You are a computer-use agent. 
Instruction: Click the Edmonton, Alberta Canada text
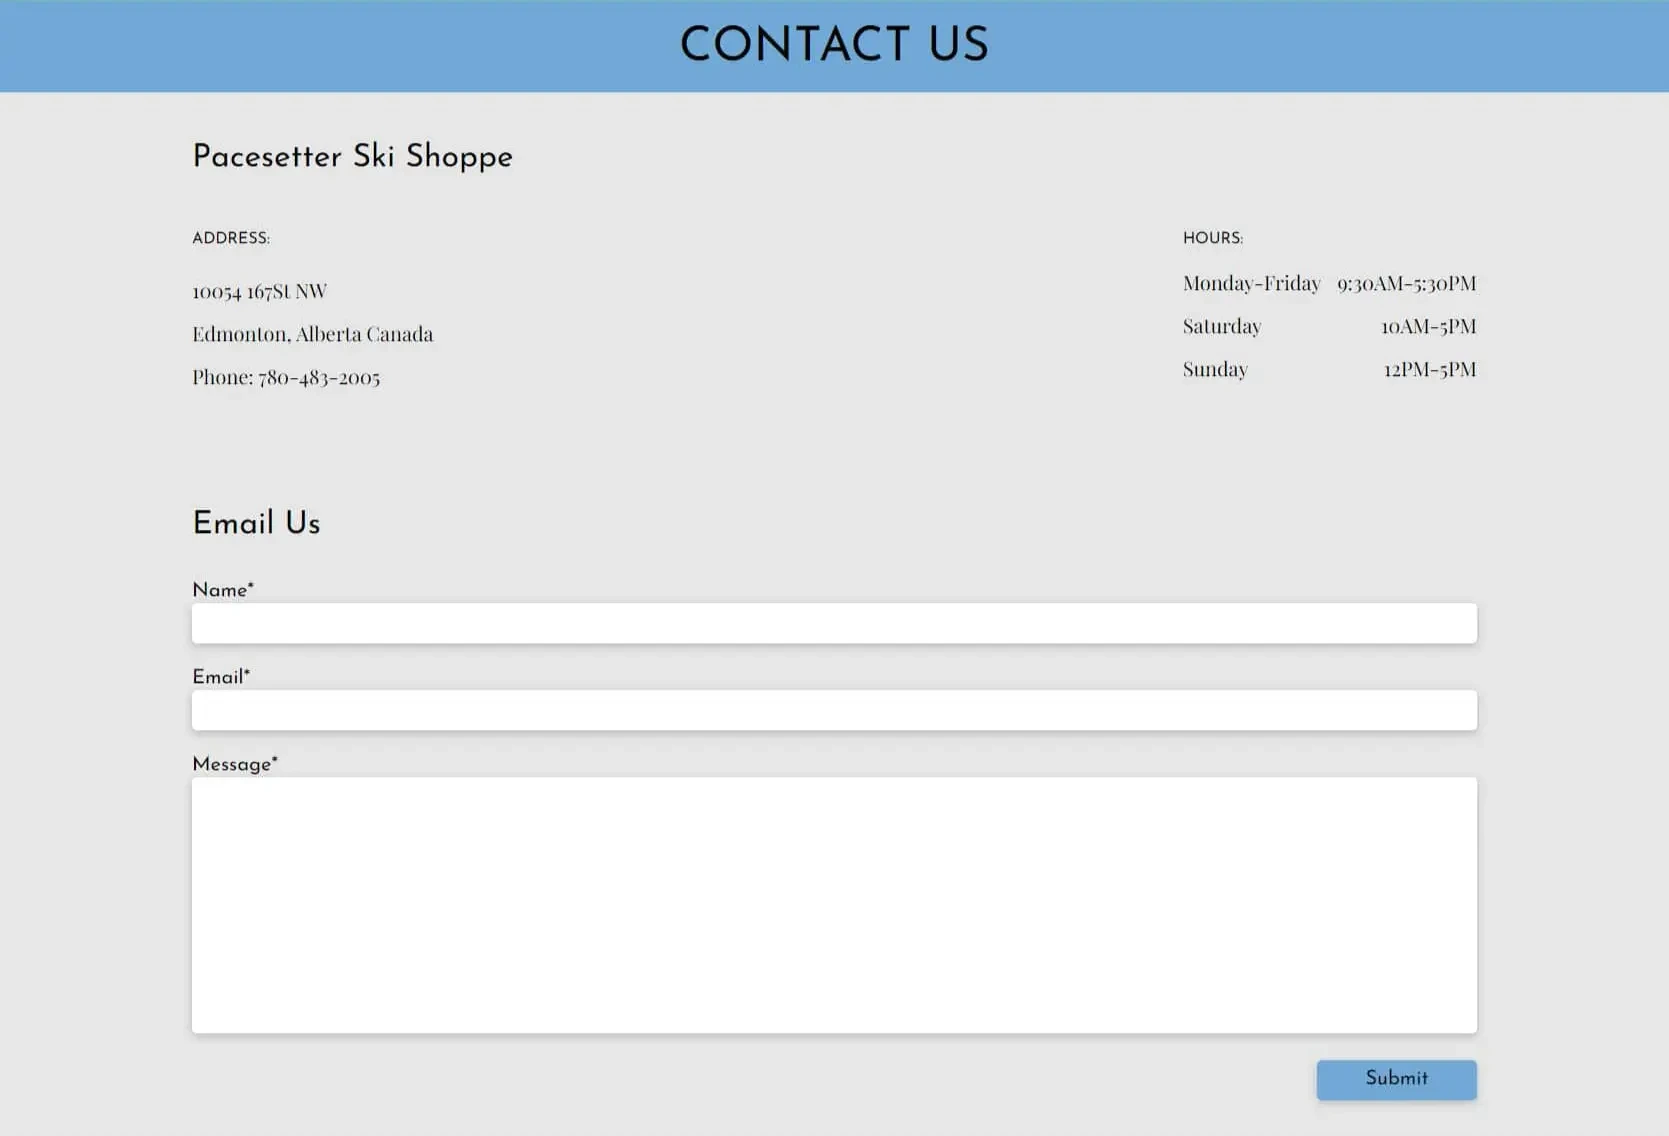coord(313,333)
